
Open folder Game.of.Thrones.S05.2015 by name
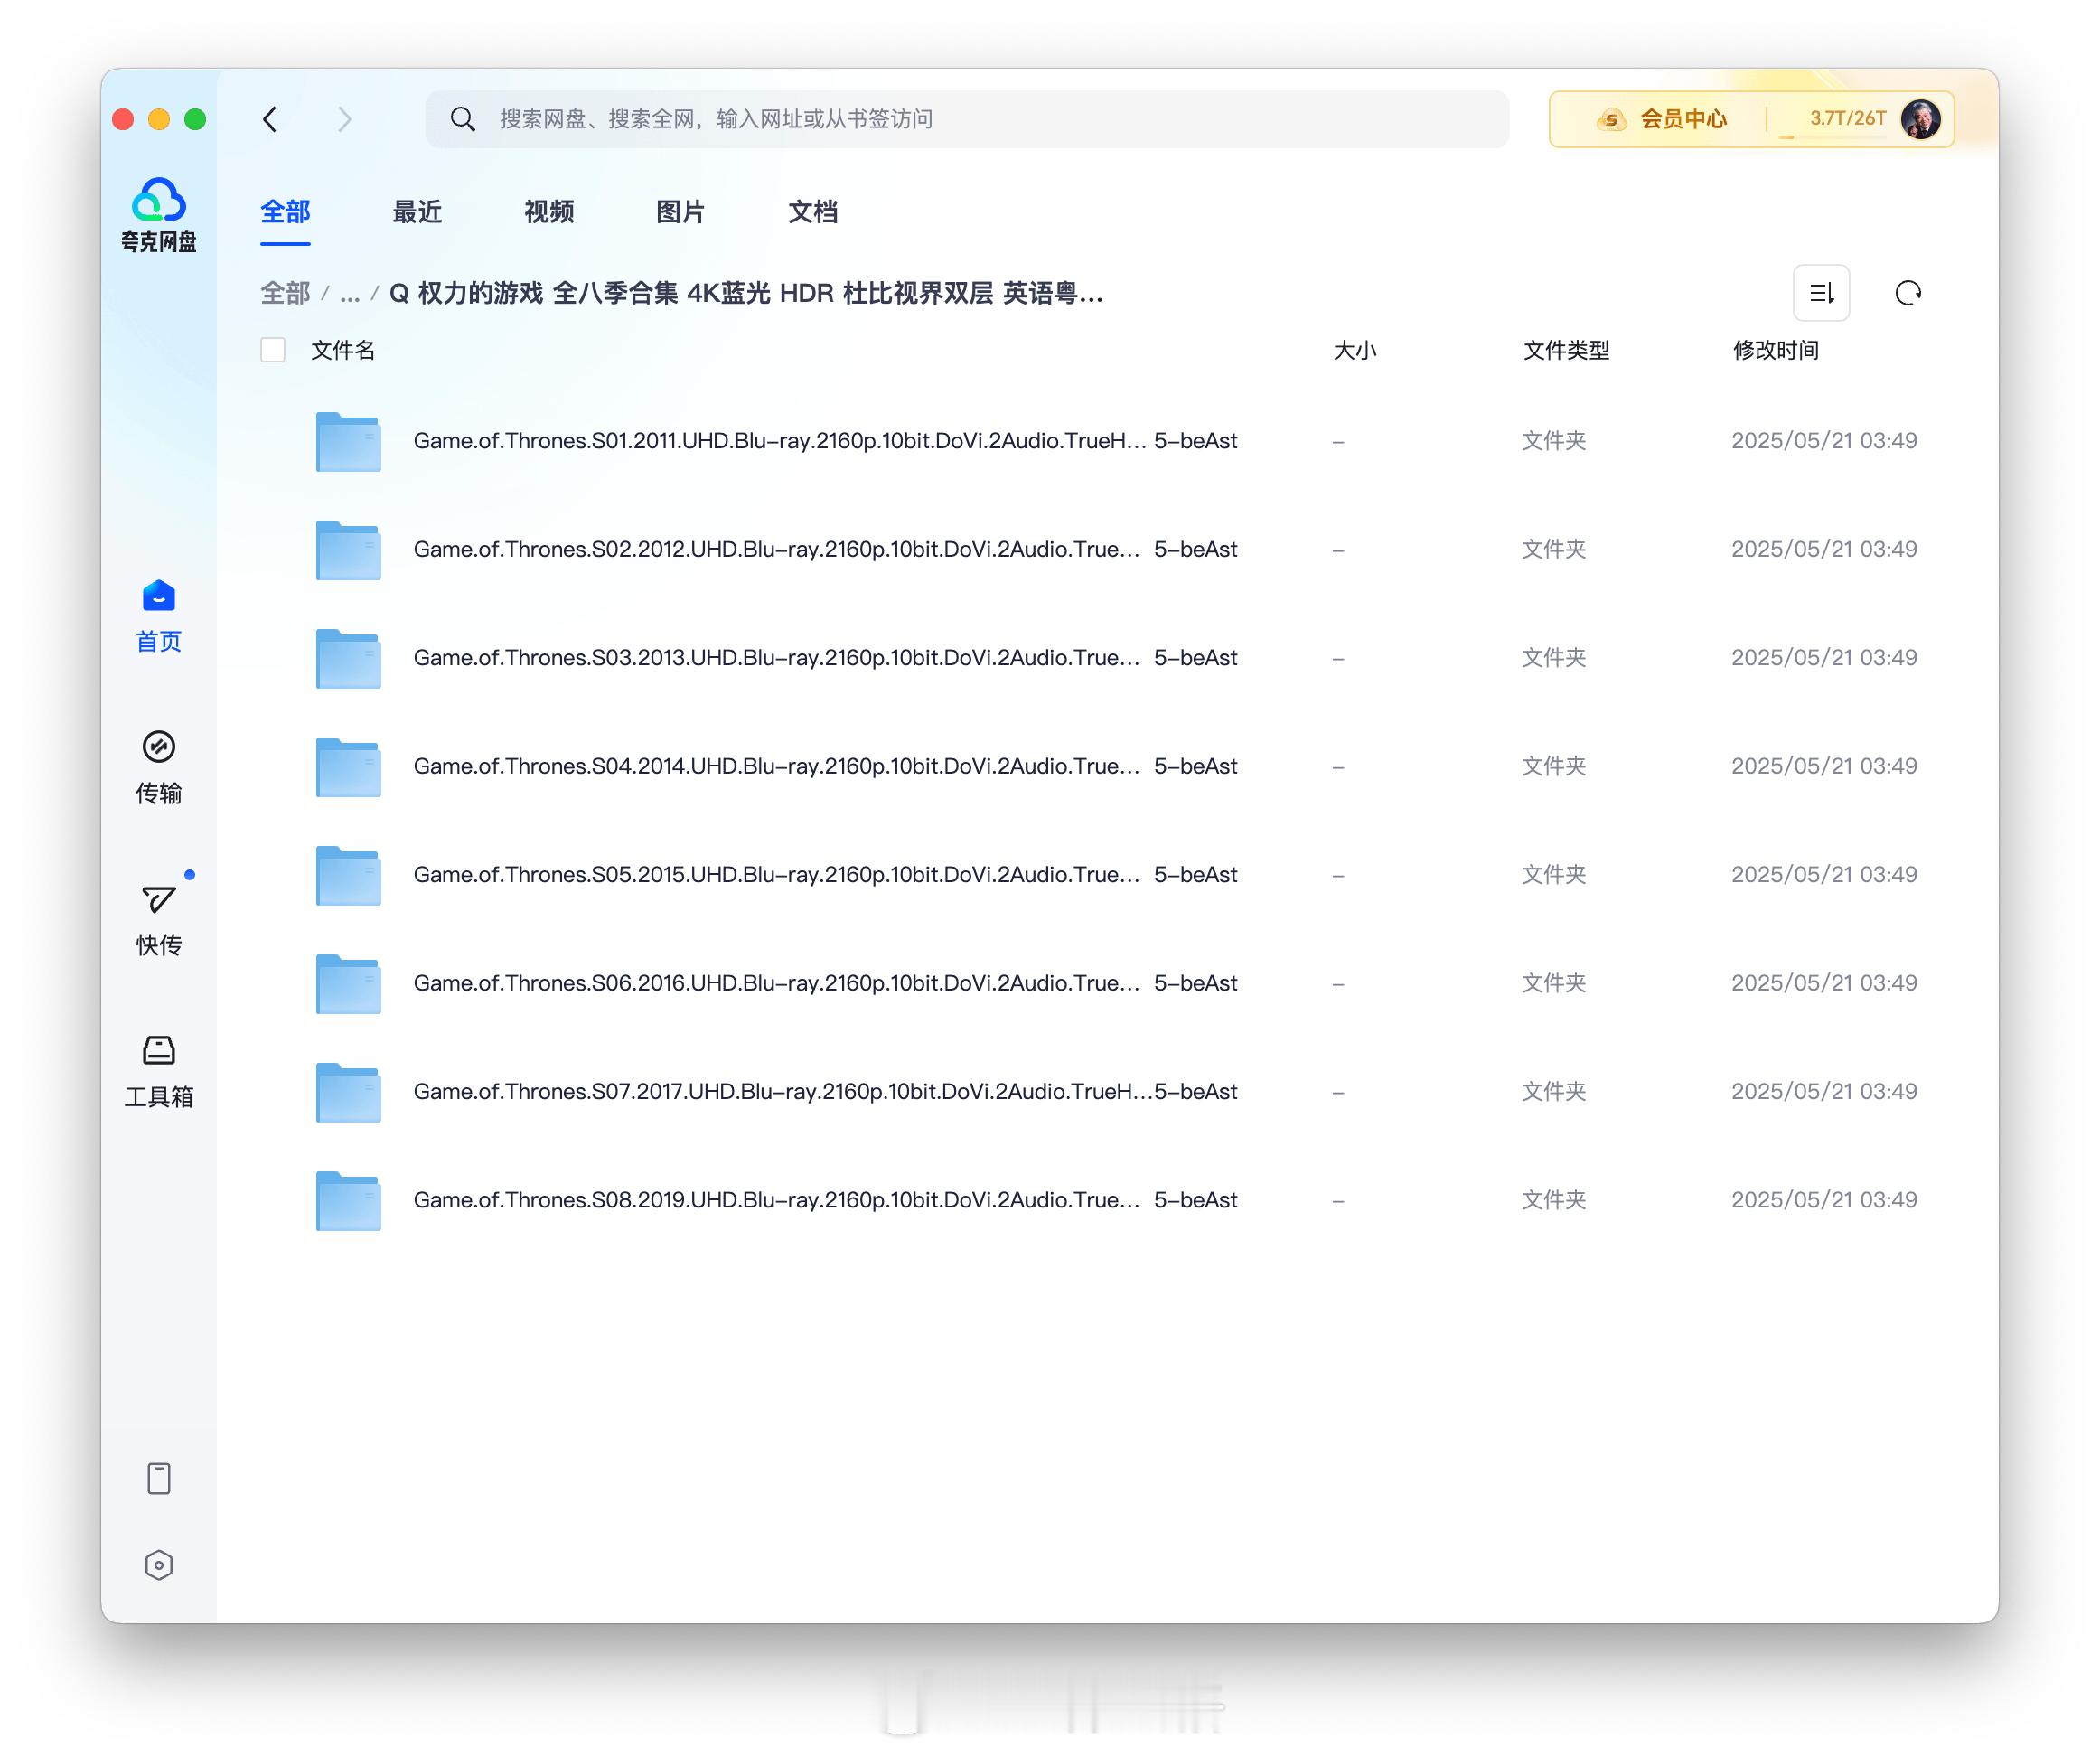825,875
